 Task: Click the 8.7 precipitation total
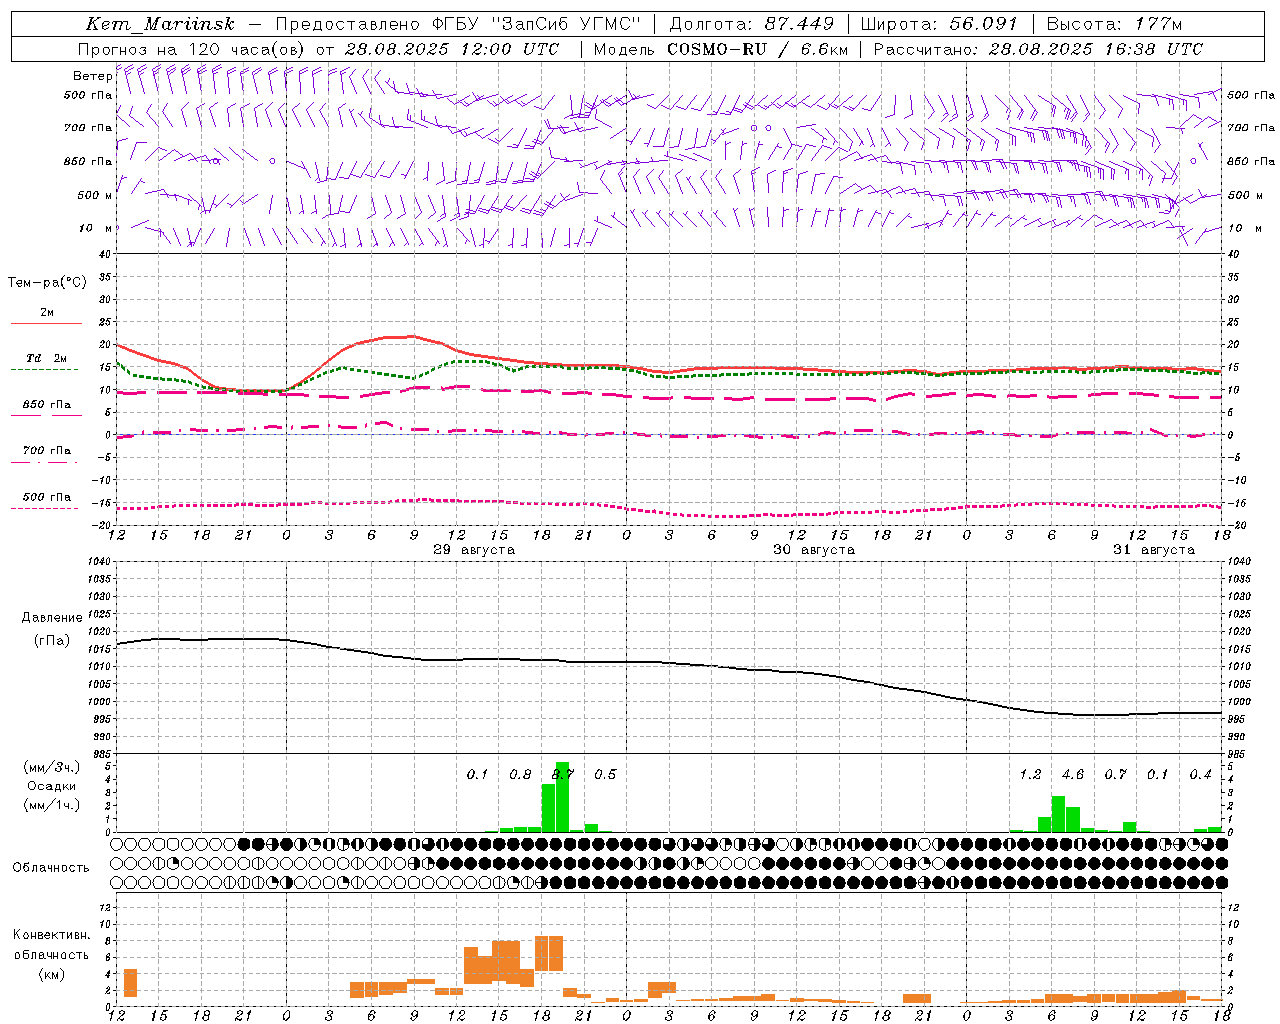[x=563, y=775]
